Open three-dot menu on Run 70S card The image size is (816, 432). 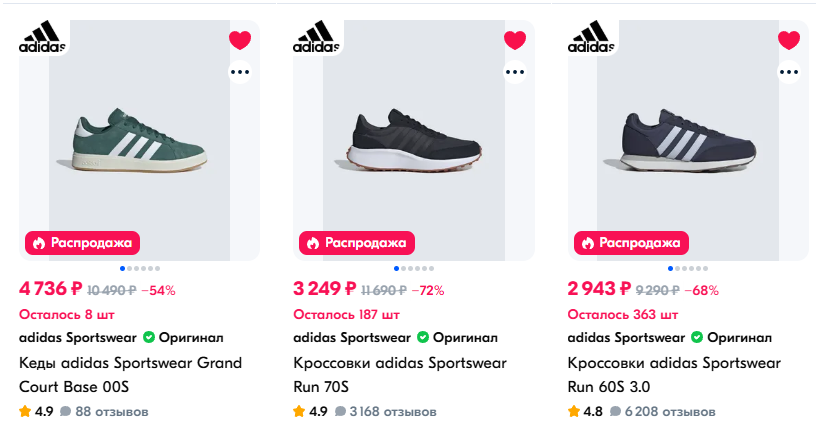[x=514, y=72]
